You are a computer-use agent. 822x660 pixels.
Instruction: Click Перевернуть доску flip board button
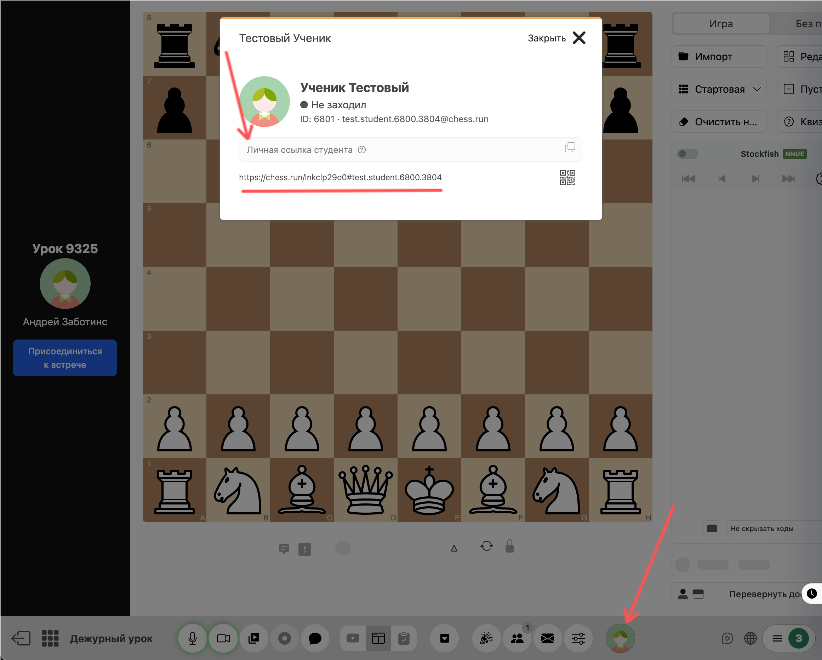[765, 594]
